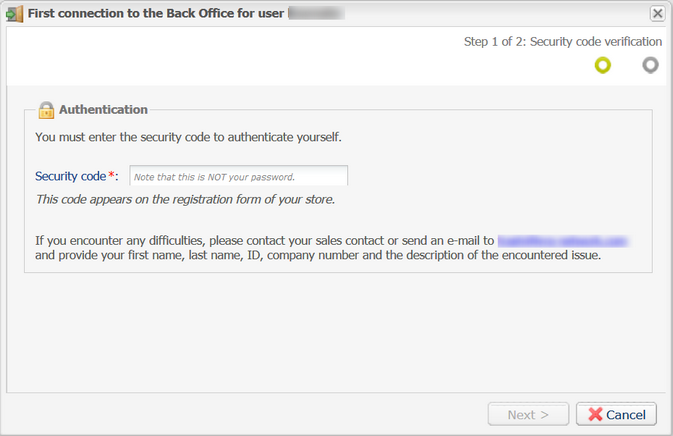Focus the Security code input field
673x436 pixels.
click(239, 176)
